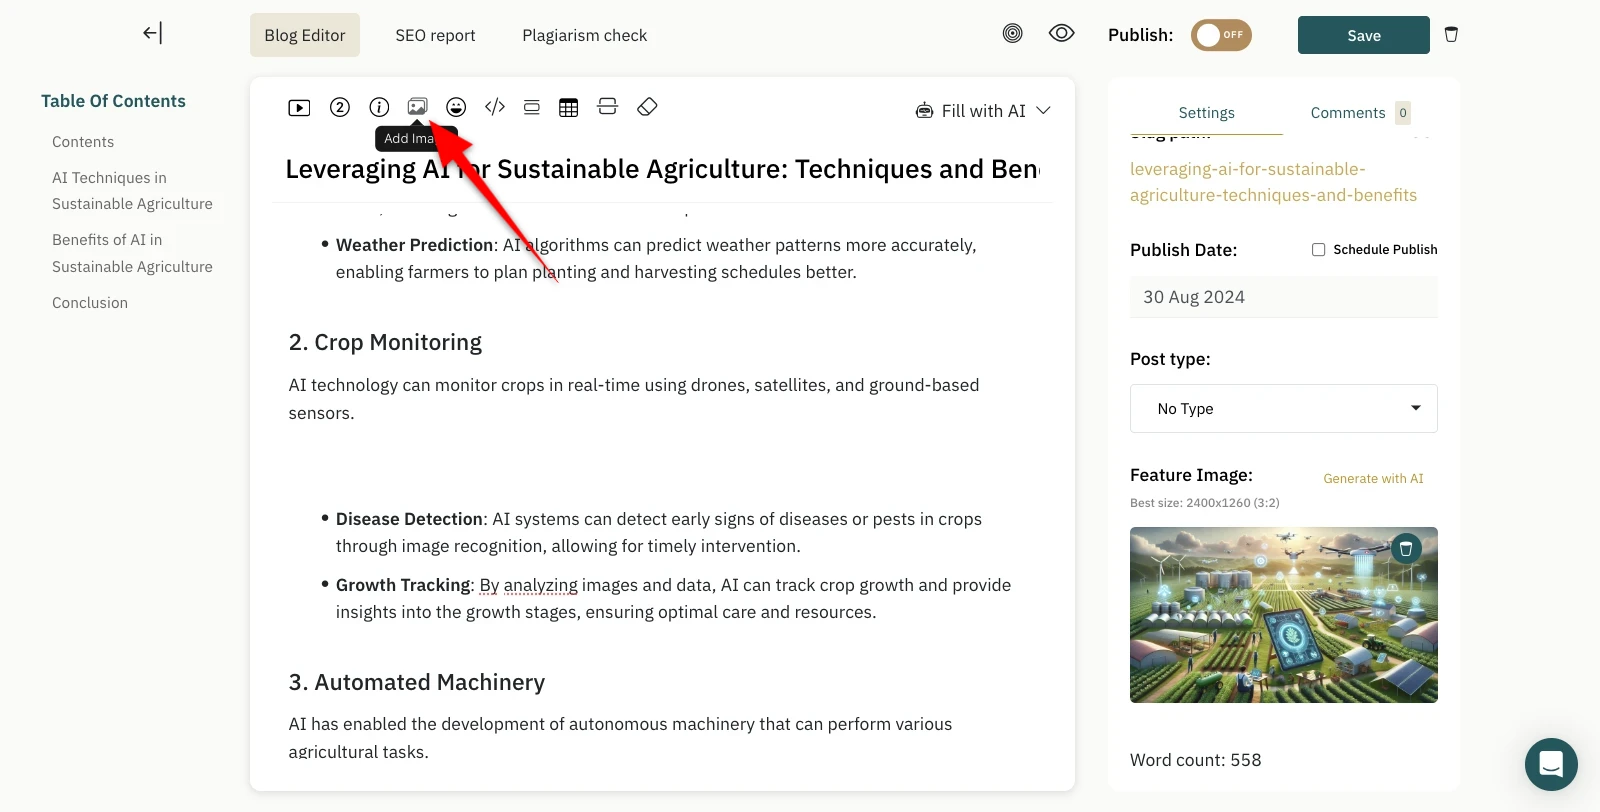Click the feature image thumbnail
Viewport: 1600px width, 812px height.
click(x=1284, y=615)
